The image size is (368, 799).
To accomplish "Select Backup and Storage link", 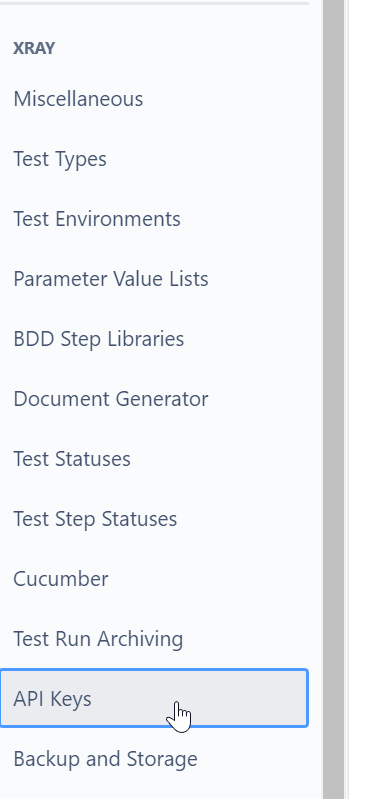I will click(154, 759).
